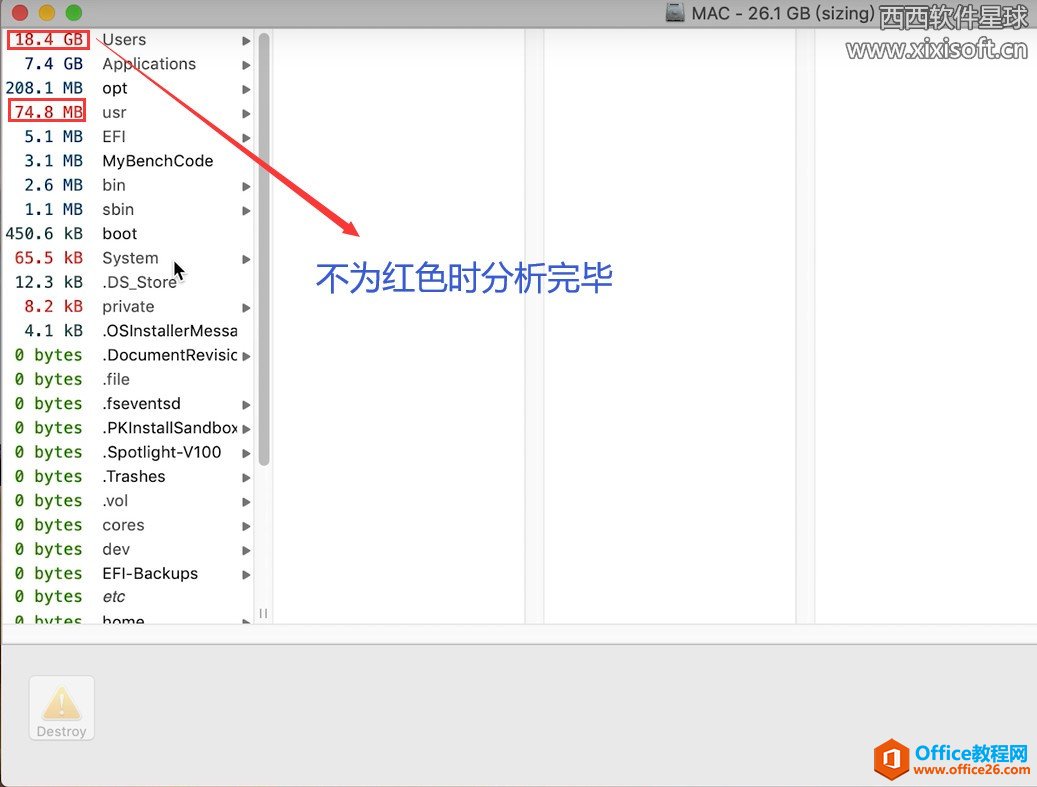Image resolution: width=1037 pixels, height=787 pixels.
Task: Close the window with red button
Action: pos(20,13)
